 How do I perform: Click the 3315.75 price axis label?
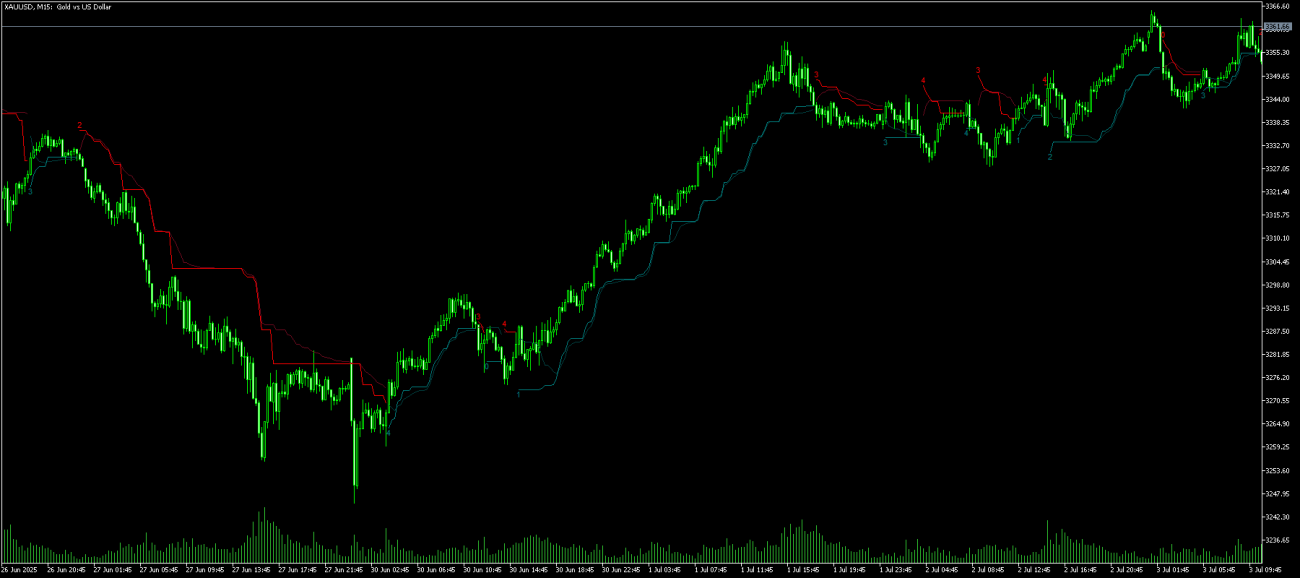click(1279, 215)
